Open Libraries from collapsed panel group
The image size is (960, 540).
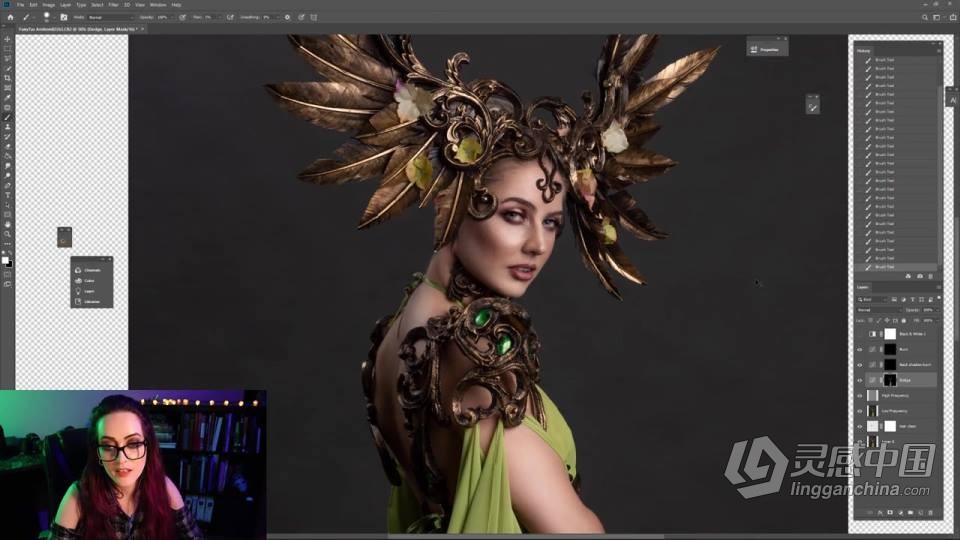(91, 302)
